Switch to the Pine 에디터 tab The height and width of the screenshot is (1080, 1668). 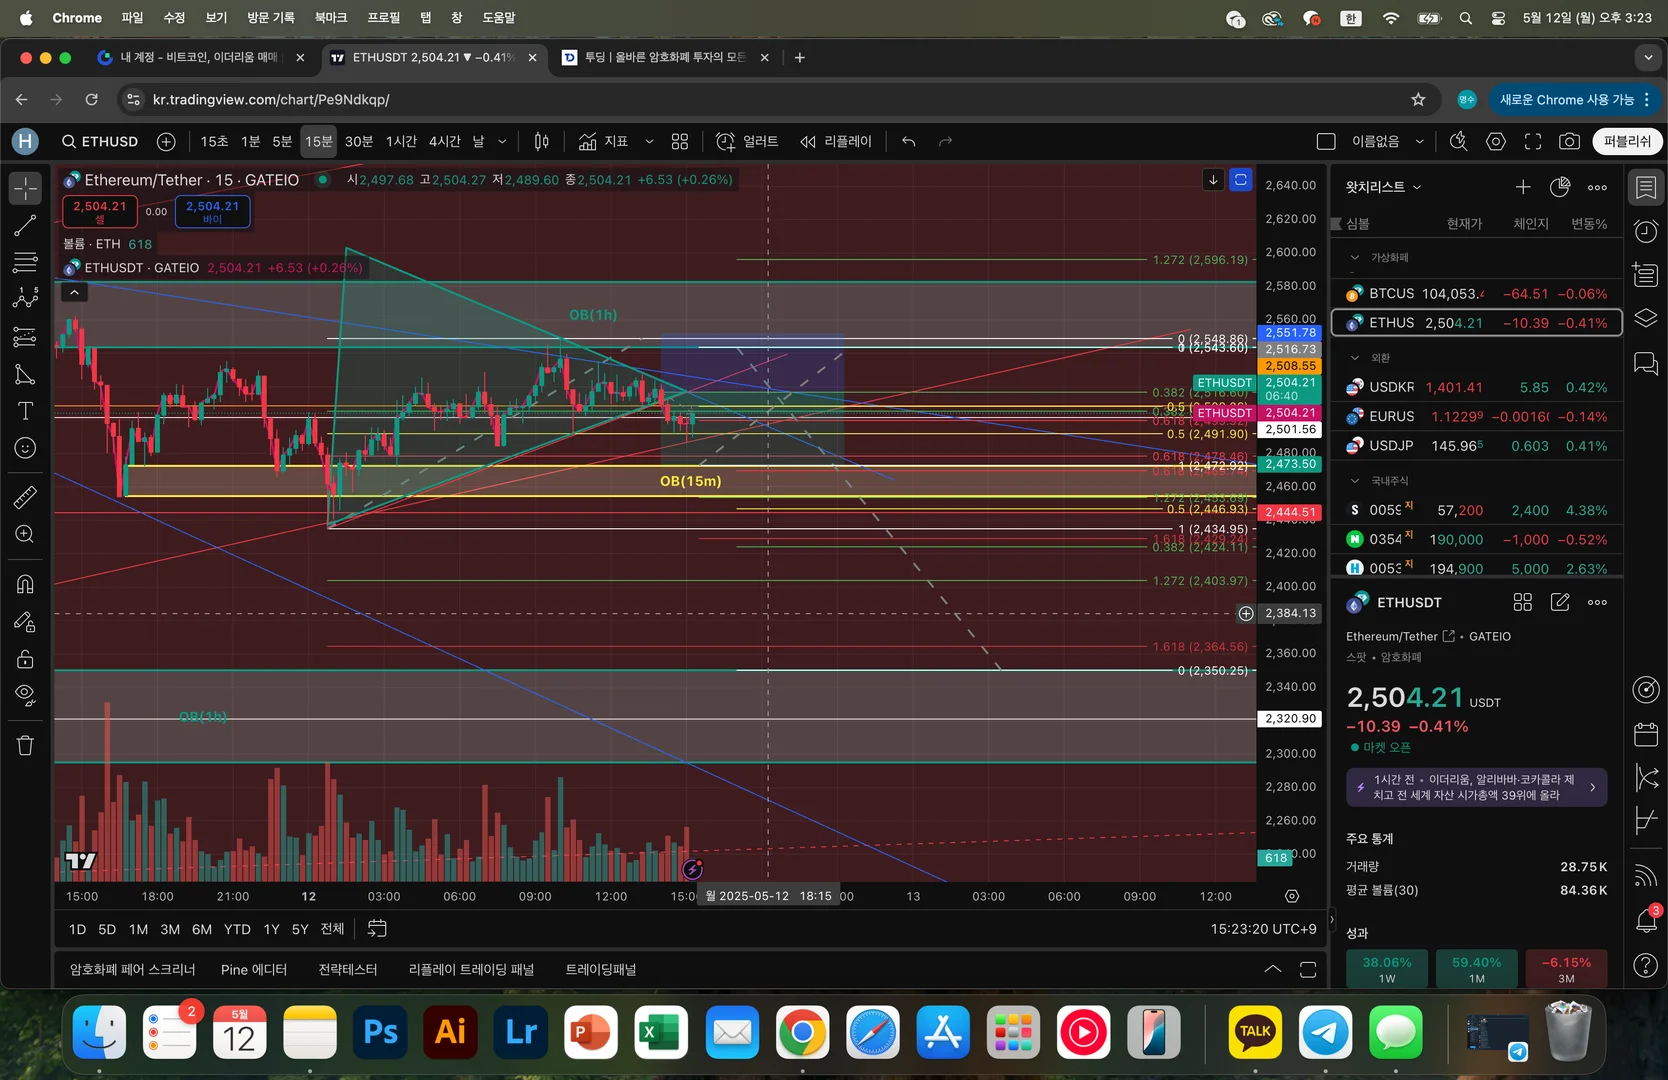coord(253,969)
